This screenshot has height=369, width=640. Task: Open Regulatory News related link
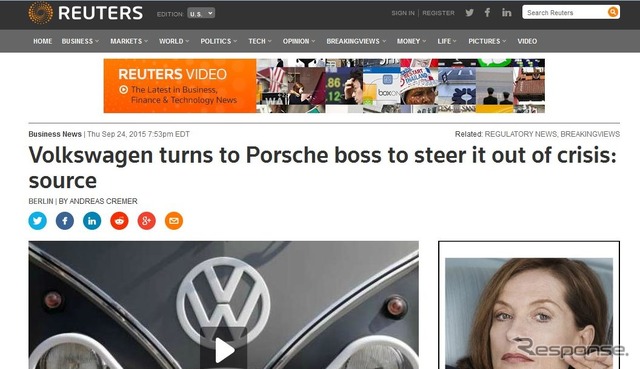[520, 134]
